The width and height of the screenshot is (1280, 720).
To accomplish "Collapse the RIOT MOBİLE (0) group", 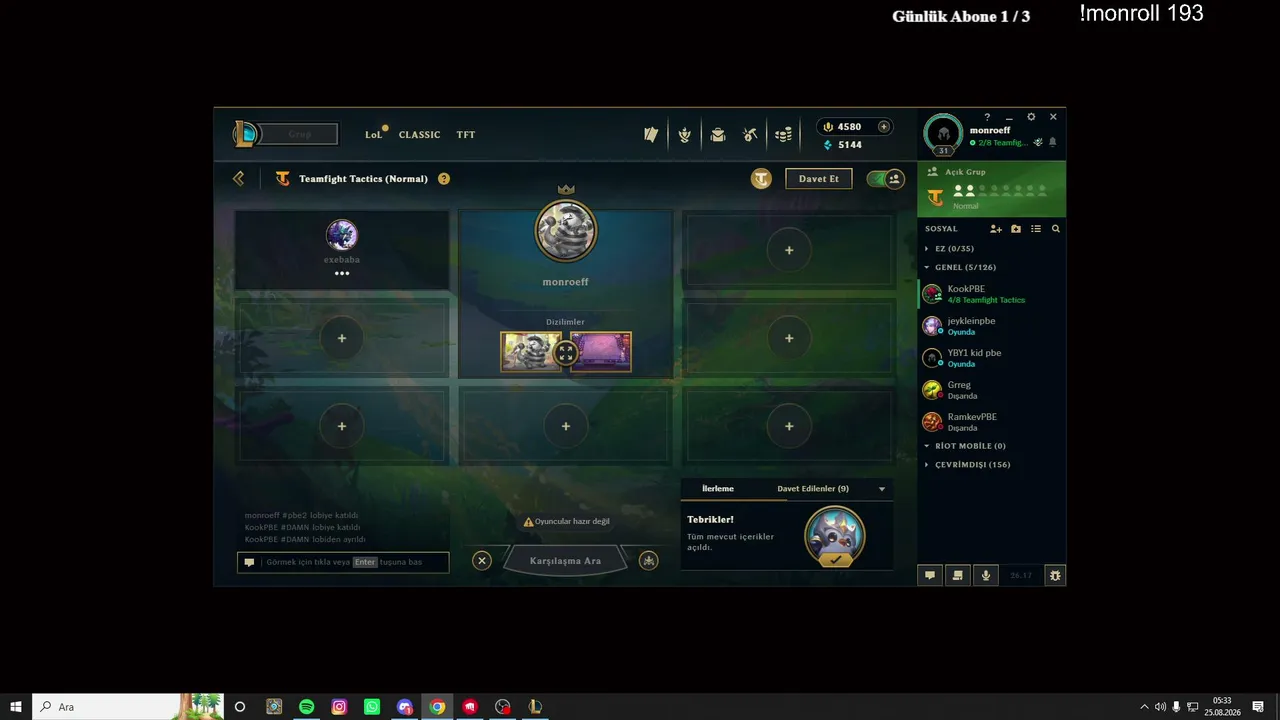I will pyautogui.click(x=970, y=446).
